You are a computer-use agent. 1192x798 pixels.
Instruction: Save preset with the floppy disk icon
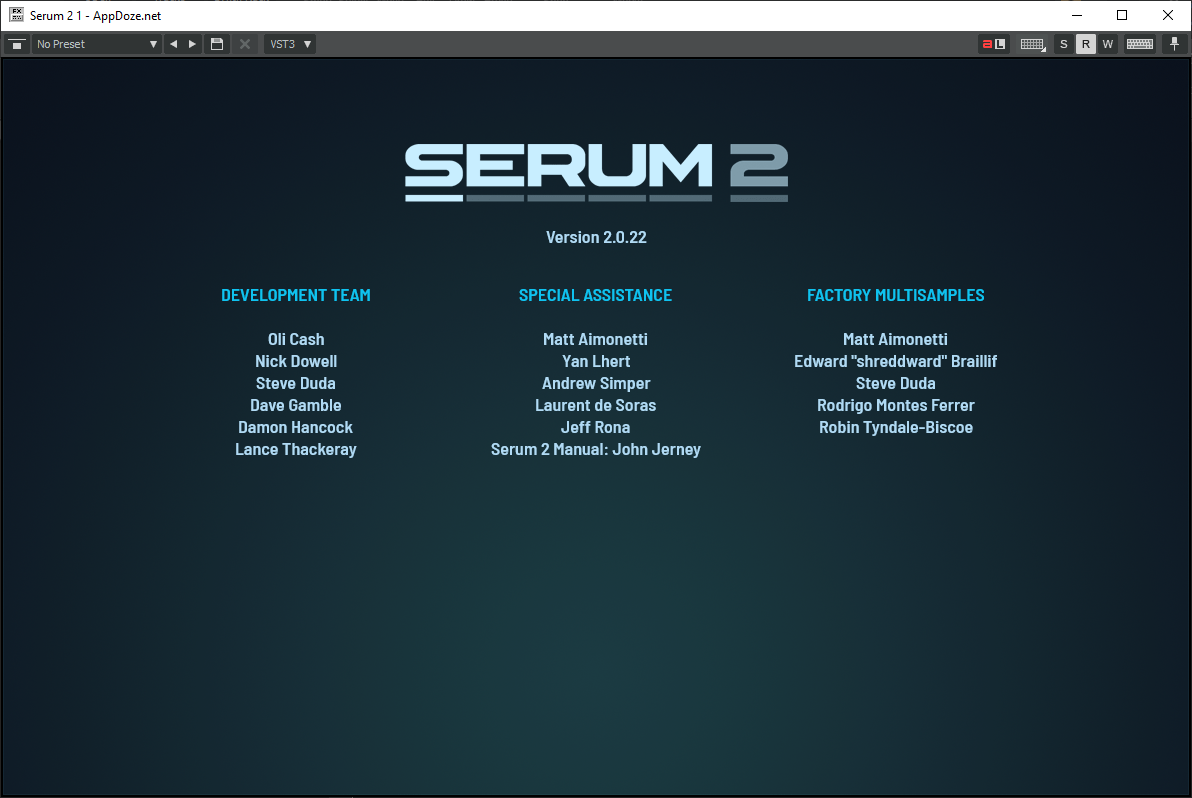point(217,44)
